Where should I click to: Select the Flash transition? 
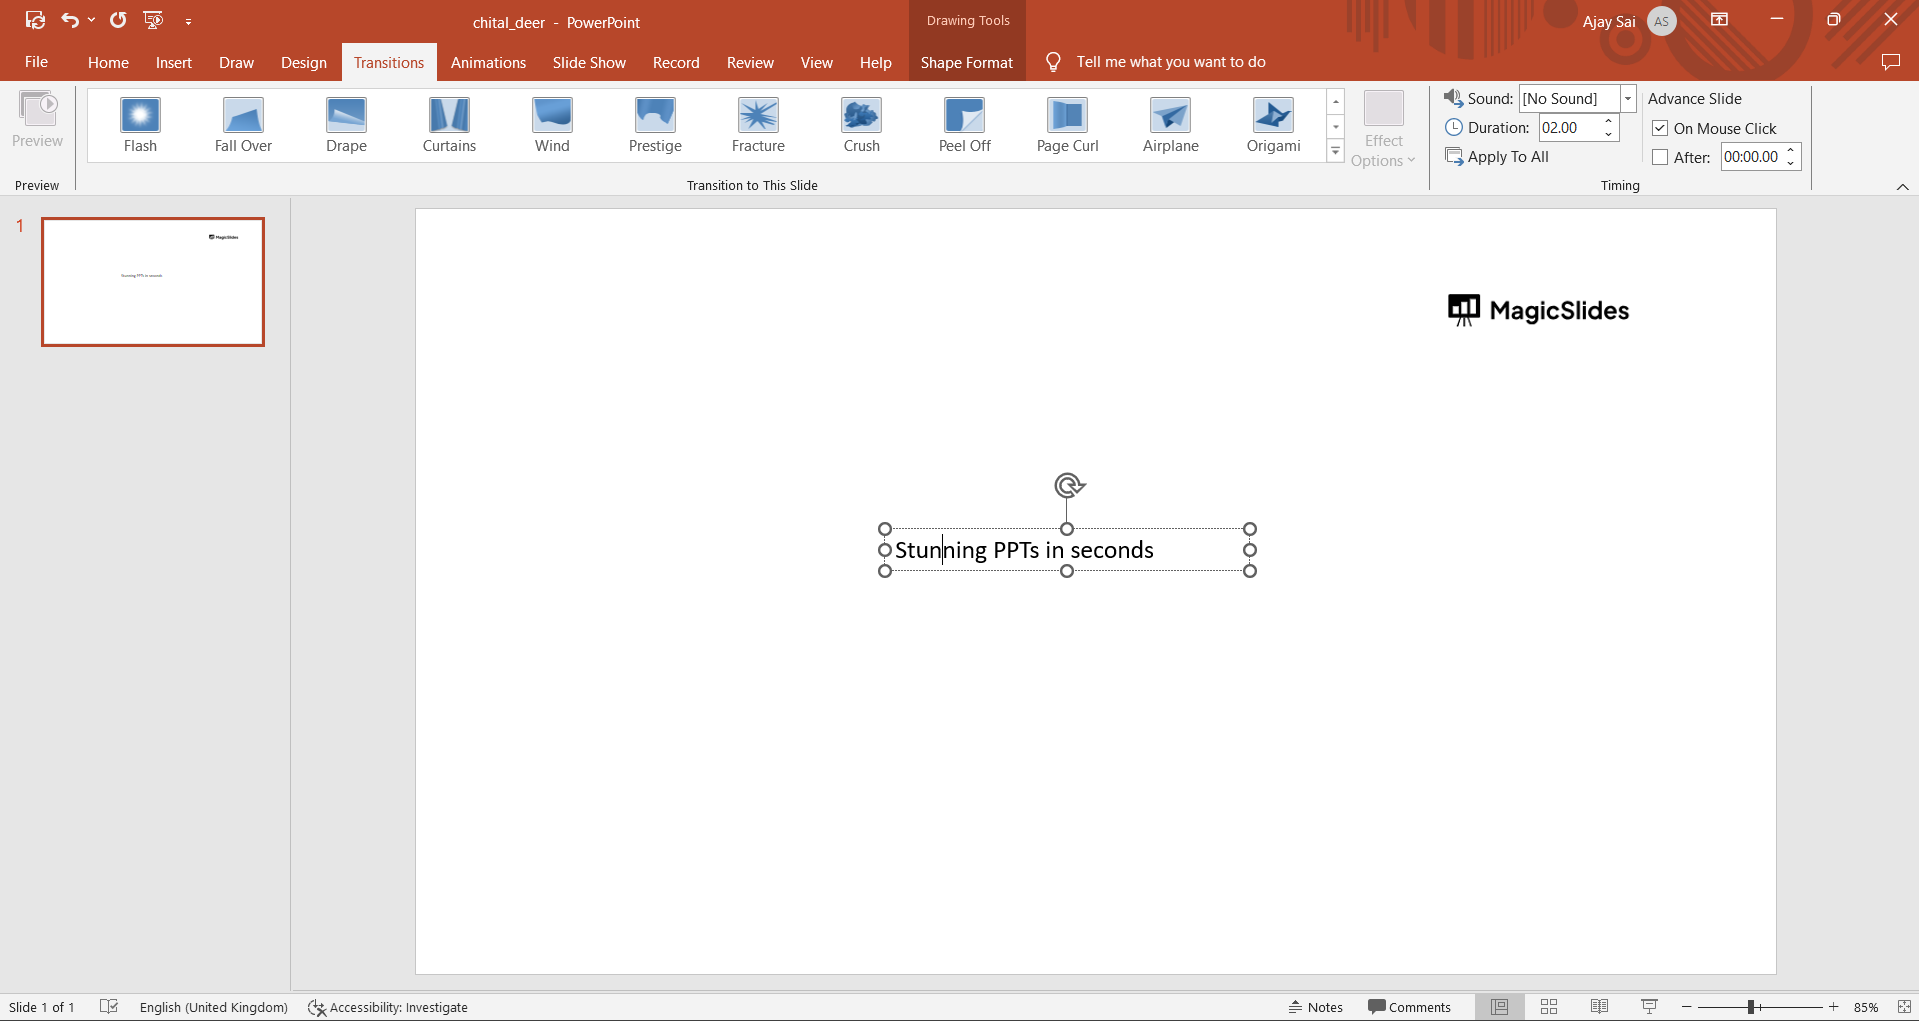point(140,125)
